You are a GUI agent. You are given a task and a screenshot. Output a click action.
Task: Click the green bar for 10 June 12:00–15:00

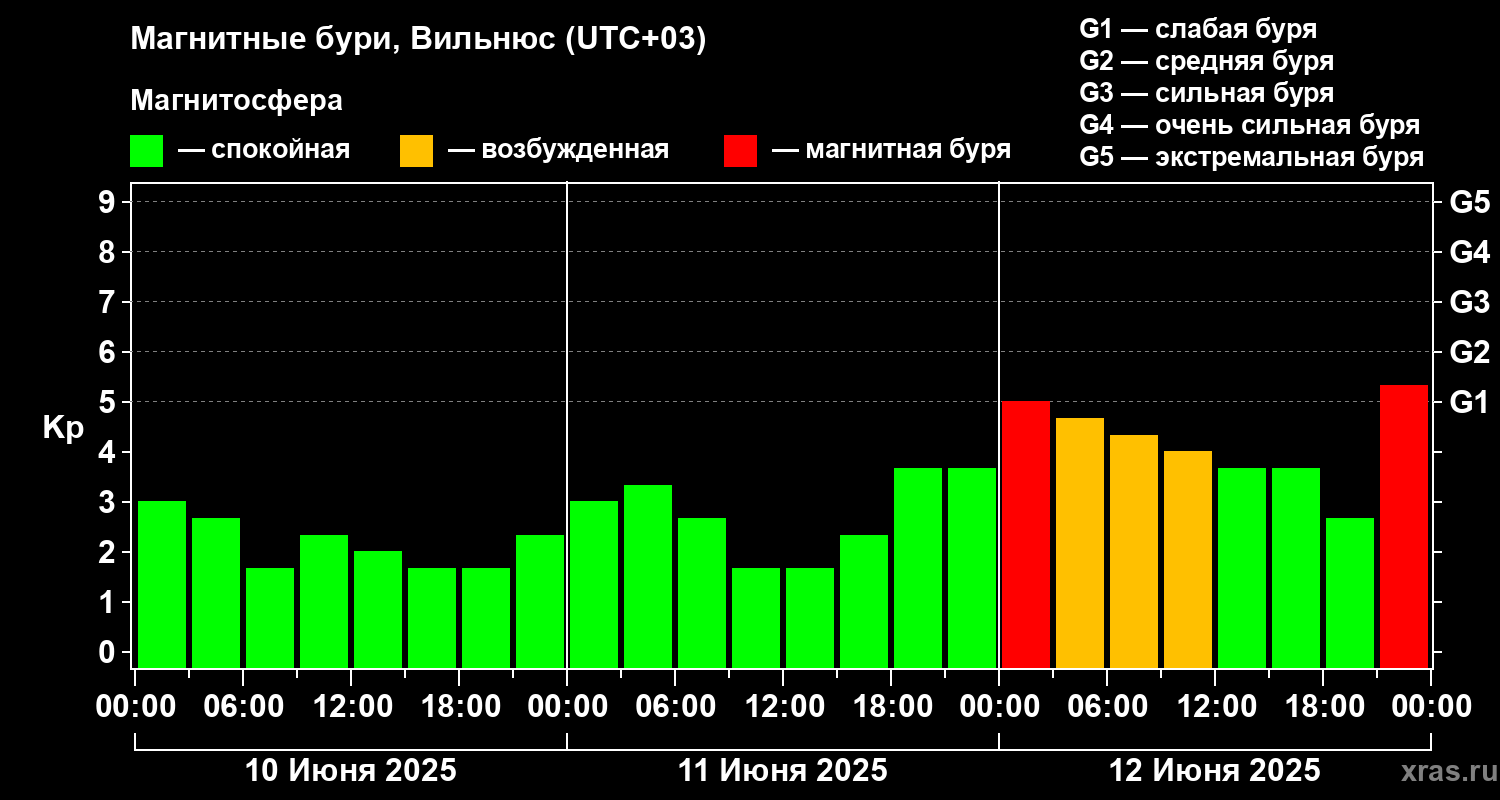click(x=378, y=609)
